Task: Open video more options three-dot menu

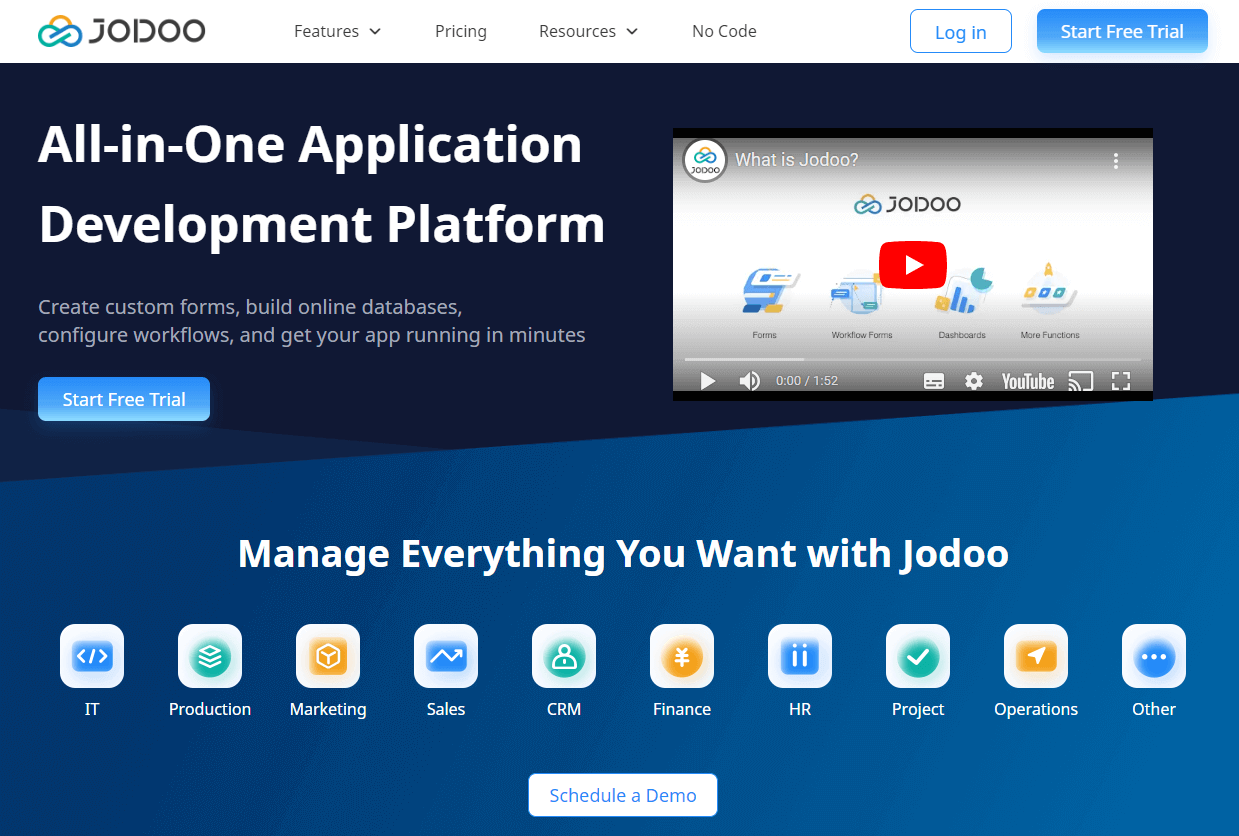Action: pos(1116,160)
